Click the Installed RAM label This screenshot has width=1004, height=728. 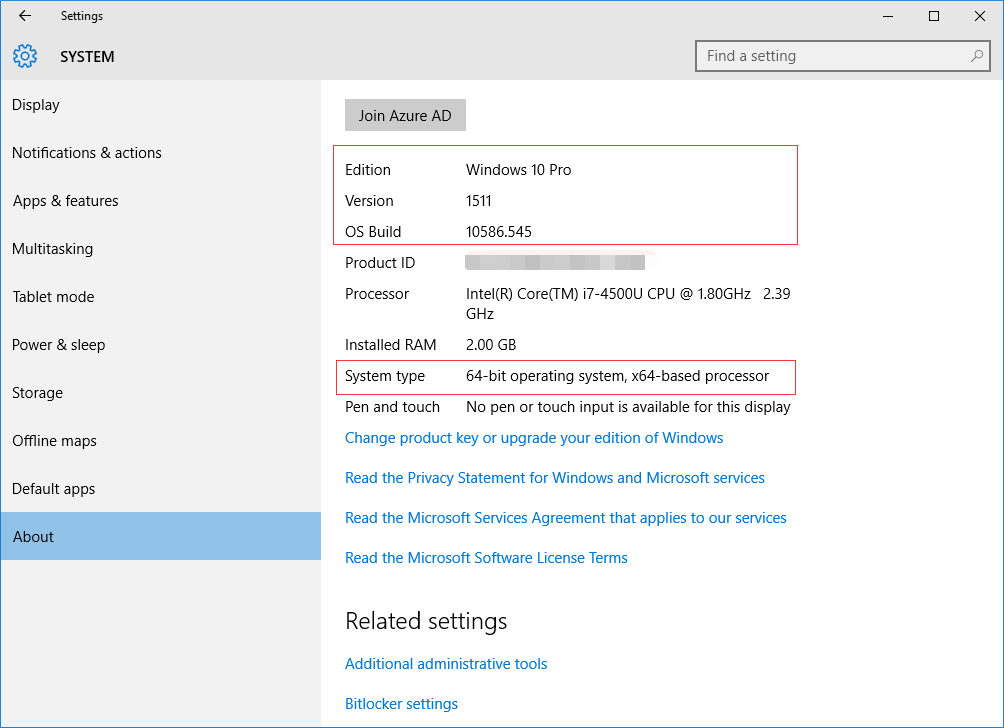click(391, 345)
